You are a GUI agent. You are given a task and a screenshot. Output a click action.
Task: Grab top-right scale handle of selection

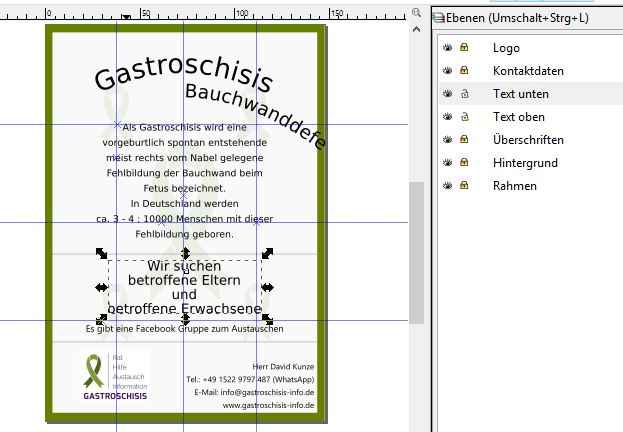coord(267,253)
